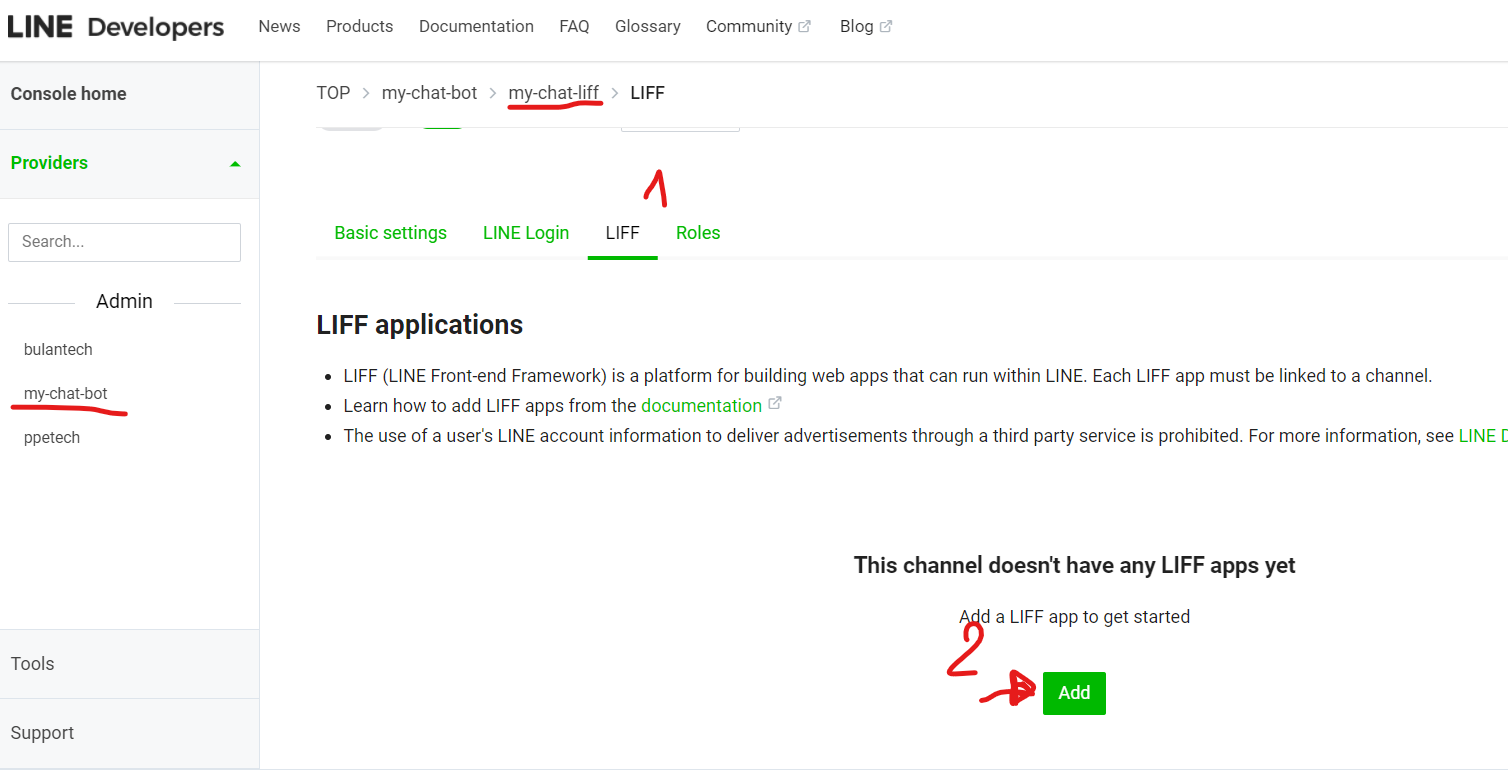The image size is (1508, 770).
Task: Click the LINE Developers logo
Action: click(x=114, y=27)
